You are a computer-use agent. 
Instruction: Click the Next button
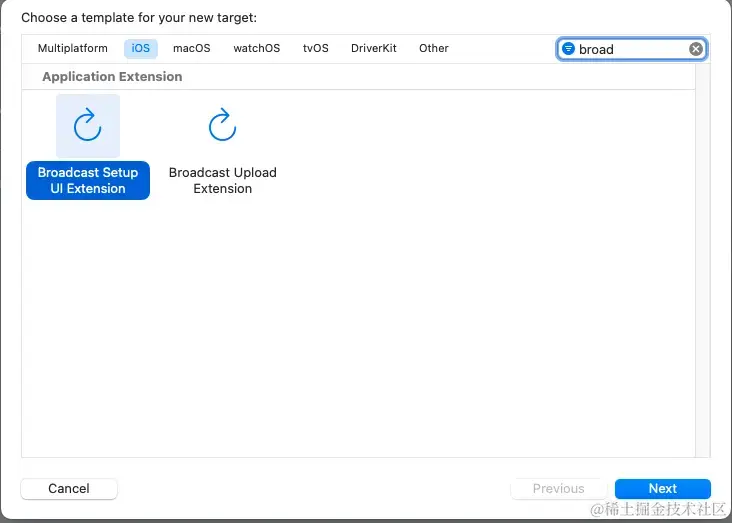pos(662,488)
